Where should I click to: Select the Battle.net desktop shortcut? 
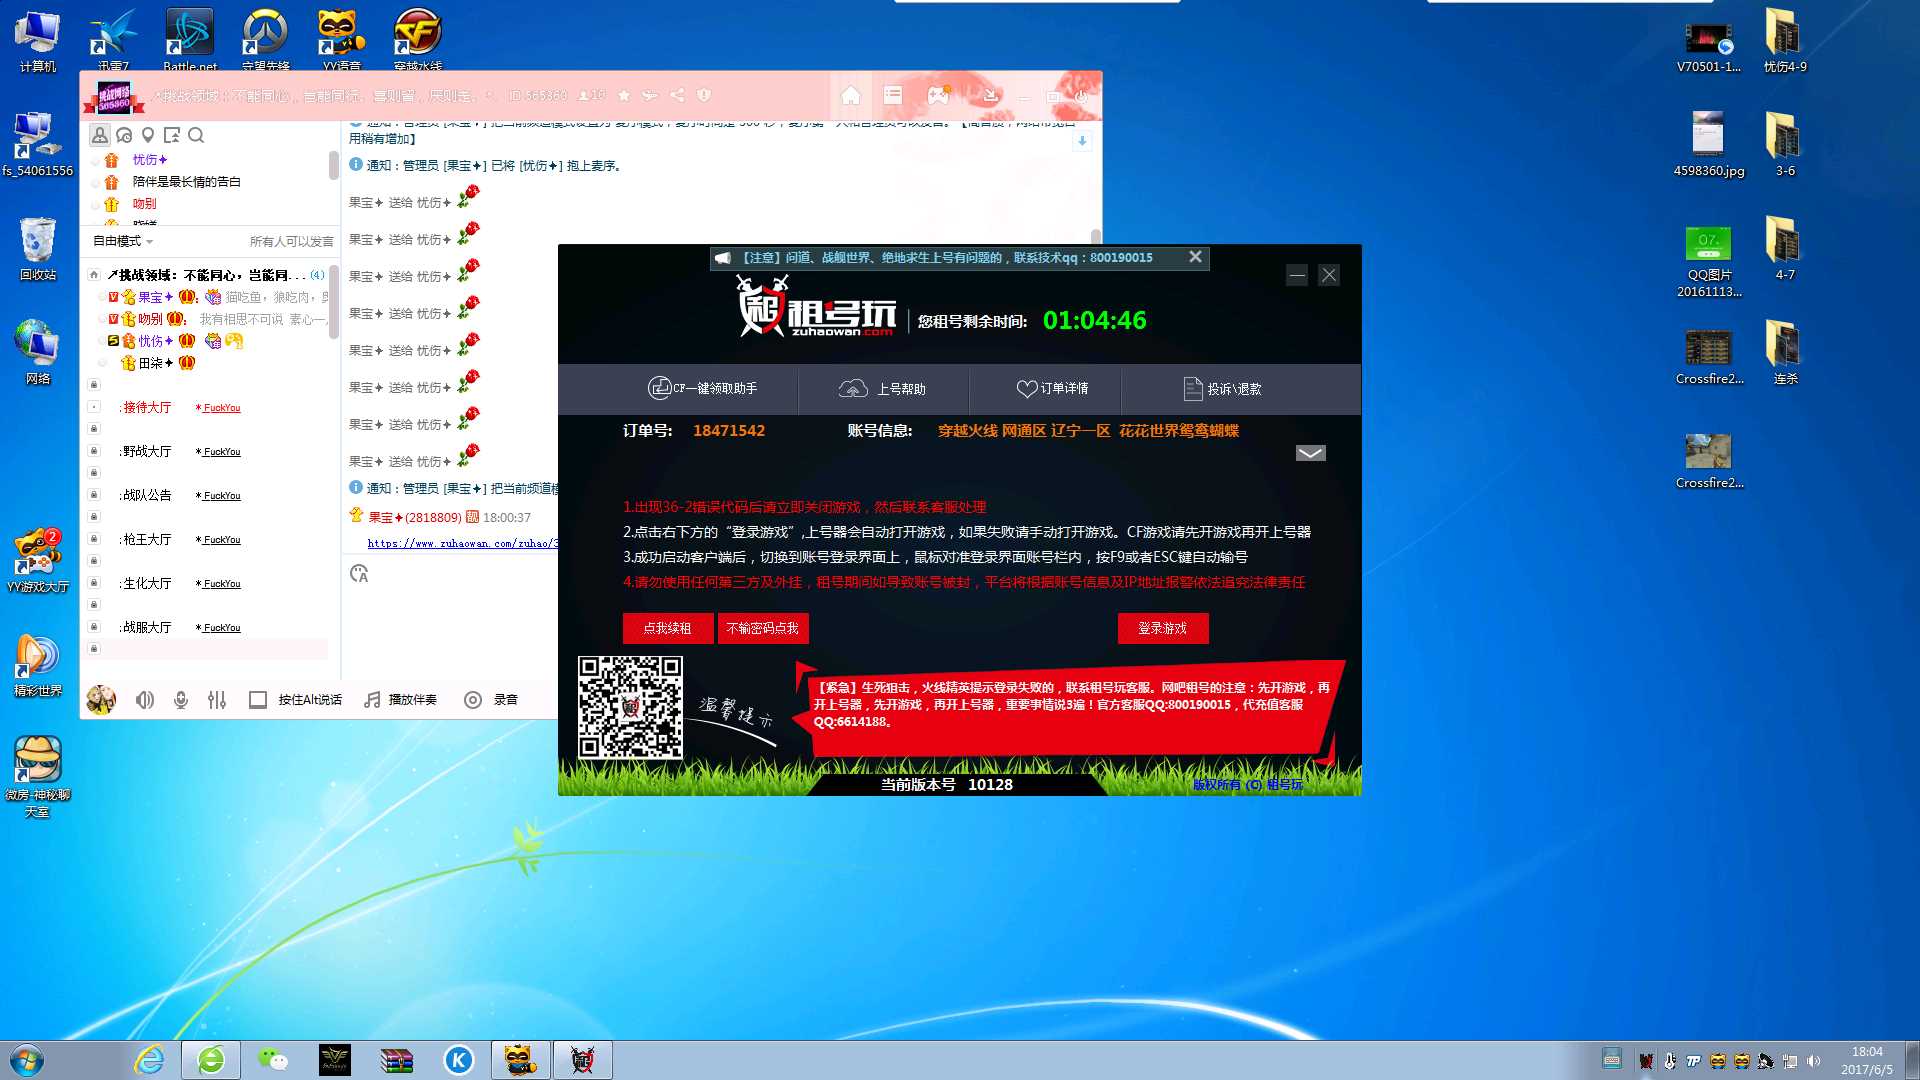[190, 40]
